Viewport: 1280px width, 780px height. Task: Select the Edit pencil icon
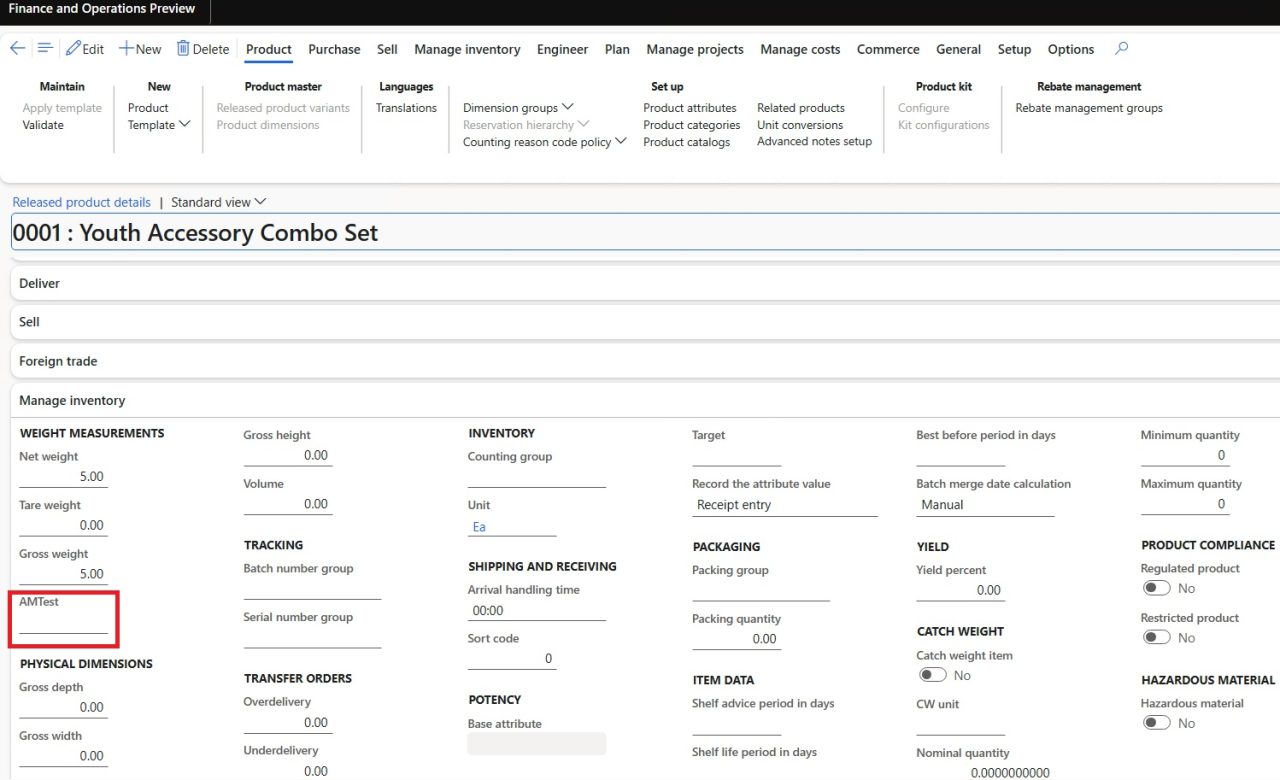85,47
